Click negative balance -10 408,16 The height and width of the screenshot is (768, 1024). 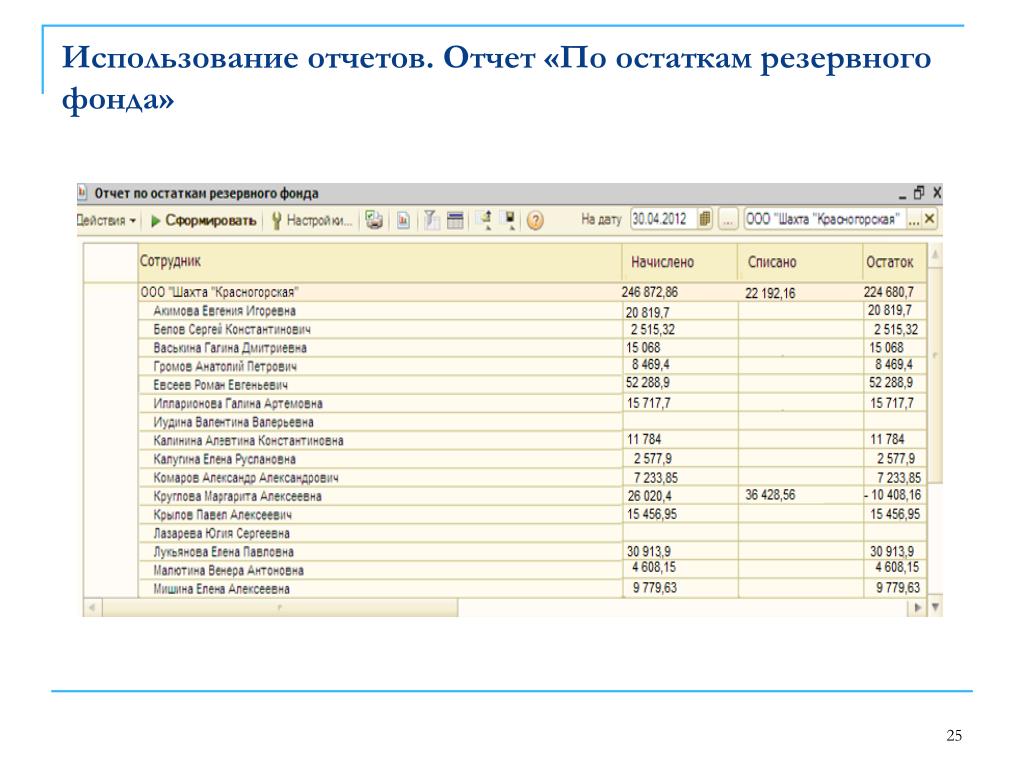click(x=893, y=495)
